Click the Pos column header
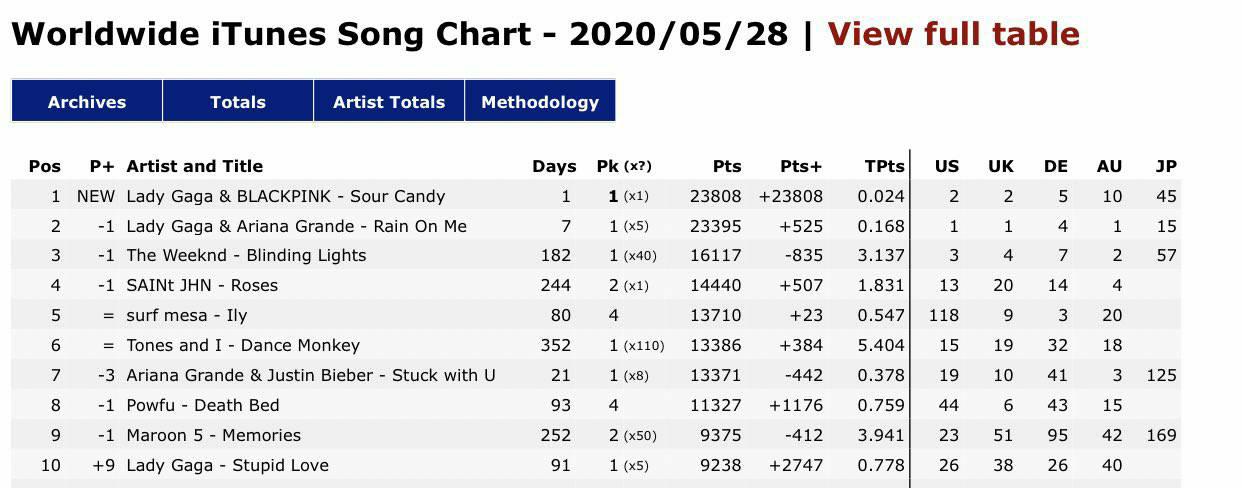This screenshot has width=1242, height=488. click(x=45, y=166)
